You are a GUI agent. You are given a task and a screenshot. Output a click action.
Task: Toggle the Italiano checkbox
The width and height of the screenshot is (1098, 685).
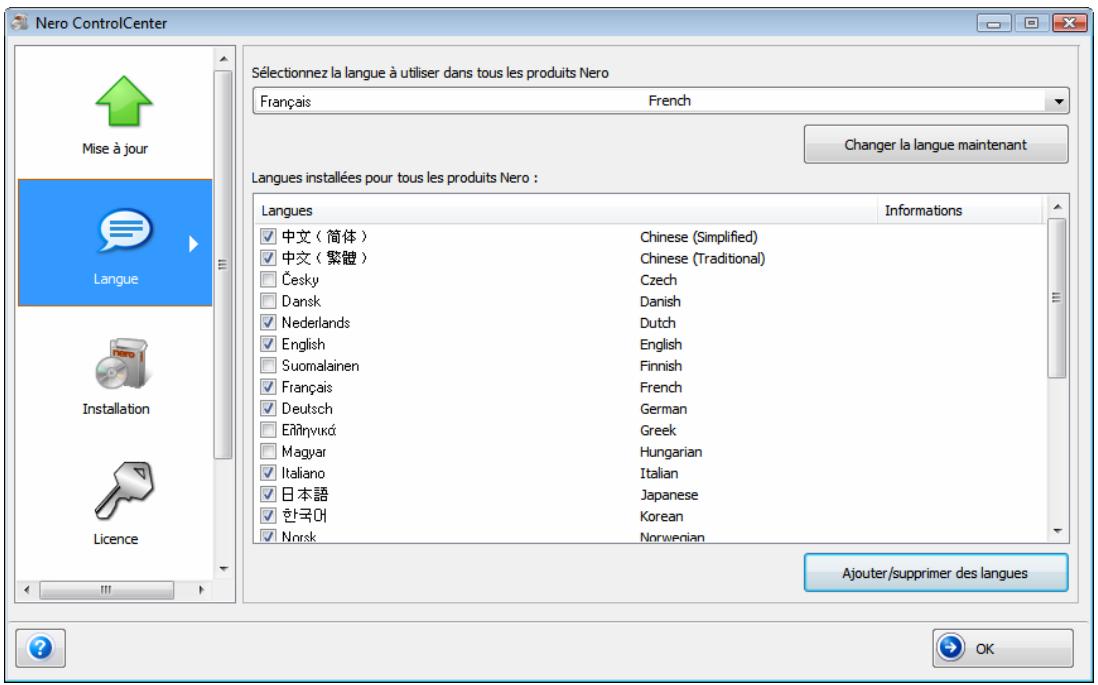click(x=267, y=473)
